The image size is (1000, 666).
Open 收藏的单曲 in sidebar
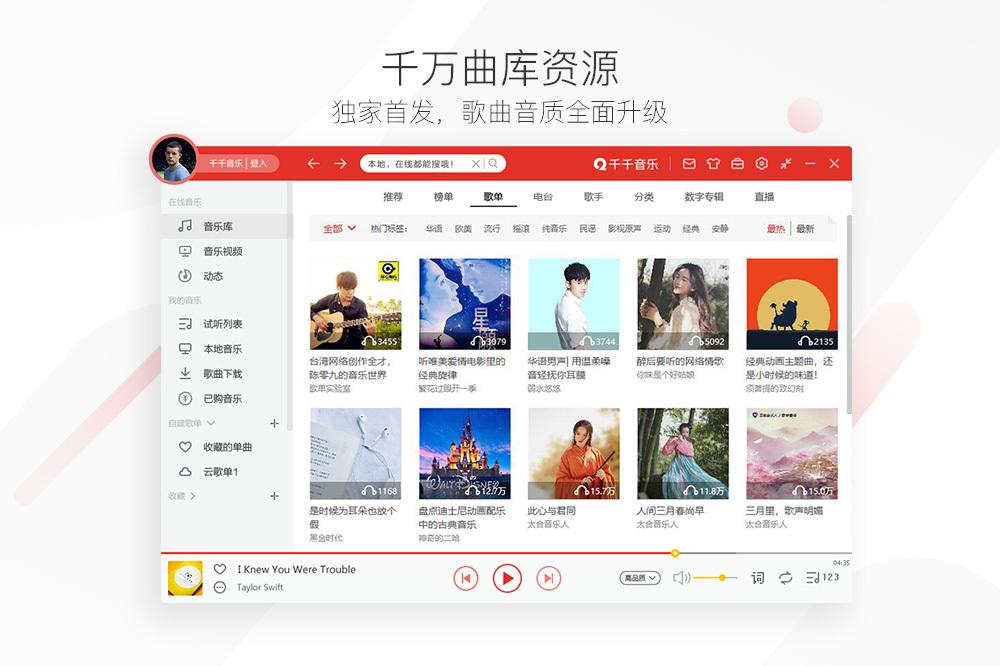pyautogui.click(x=227, y=447)
